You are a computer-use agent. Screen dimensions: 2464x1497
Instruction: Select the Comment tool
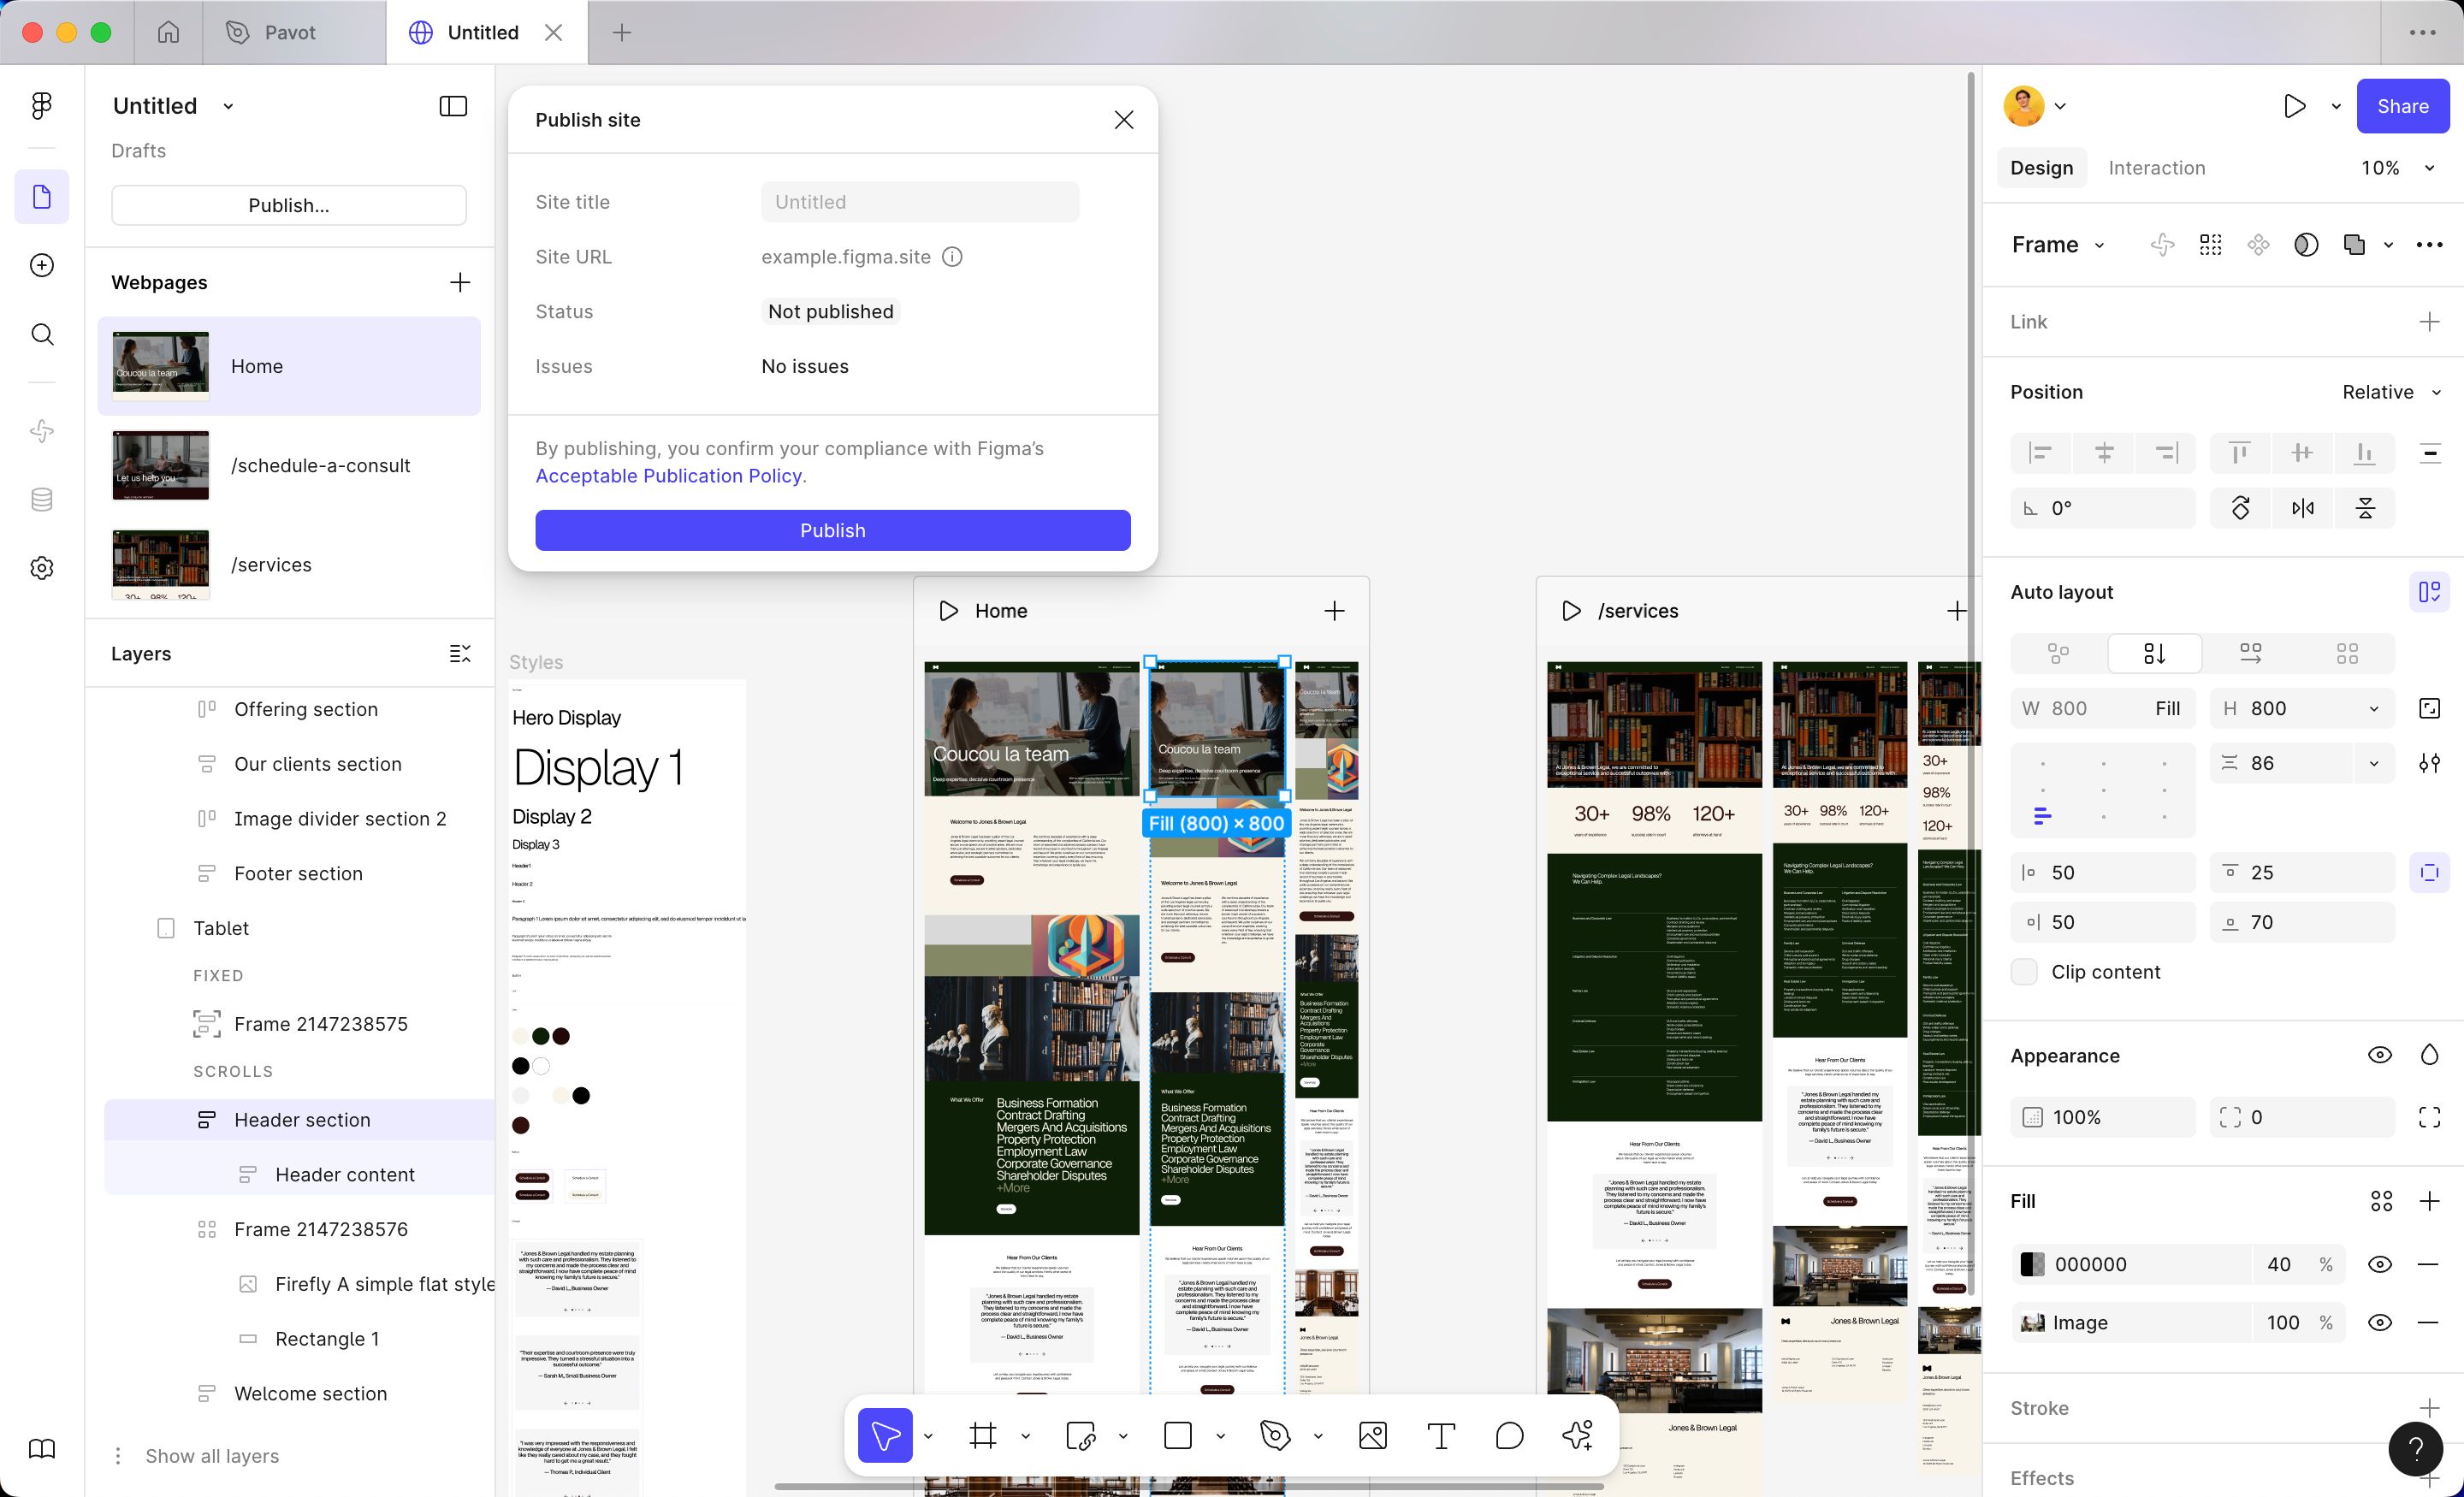pos(1509,1436)
